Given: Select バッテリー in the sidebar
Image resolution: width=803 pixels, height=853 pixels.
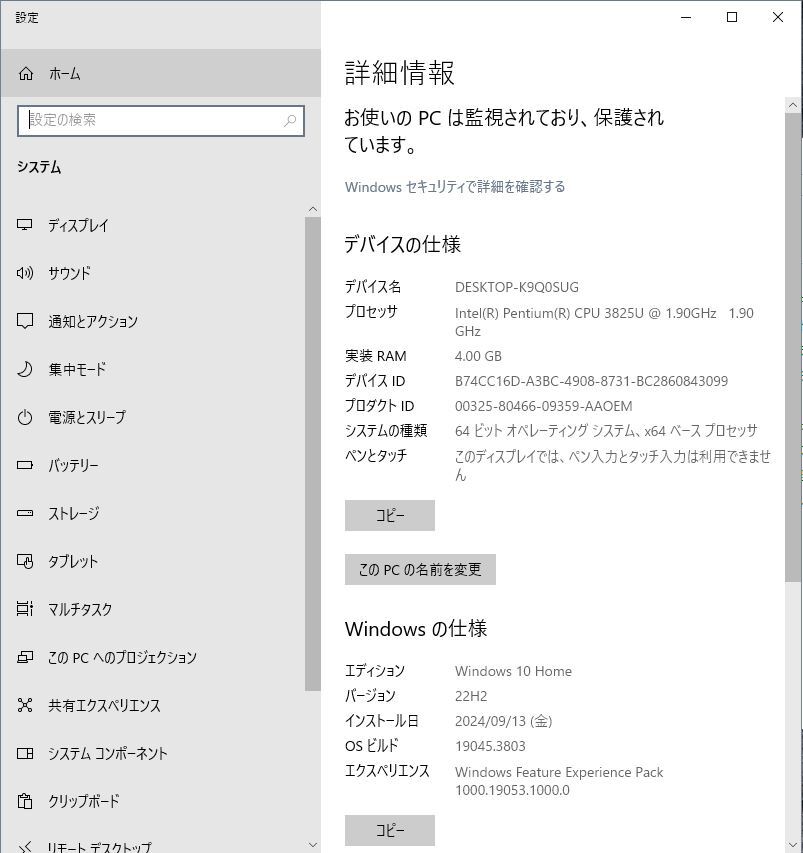Looking at the screenshot, I should (x=152, y=465).
